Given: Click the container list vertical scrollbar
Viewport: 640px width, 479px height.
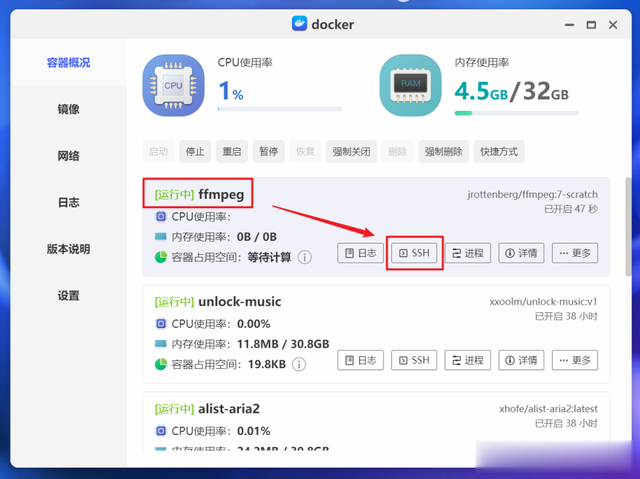Looking at the screenshot, I should click(x=628, y=227).
